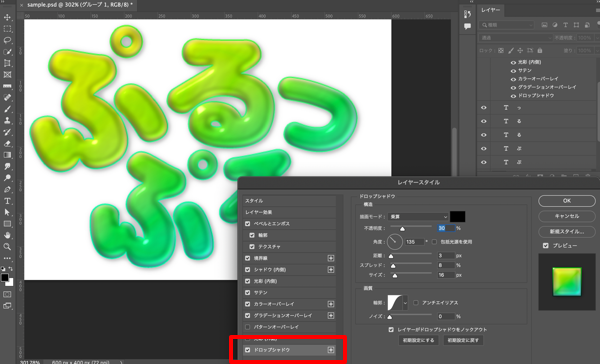600x364 pixels.
Task: Toggle the プレビュー checkbox
Action: click(546, 245)
